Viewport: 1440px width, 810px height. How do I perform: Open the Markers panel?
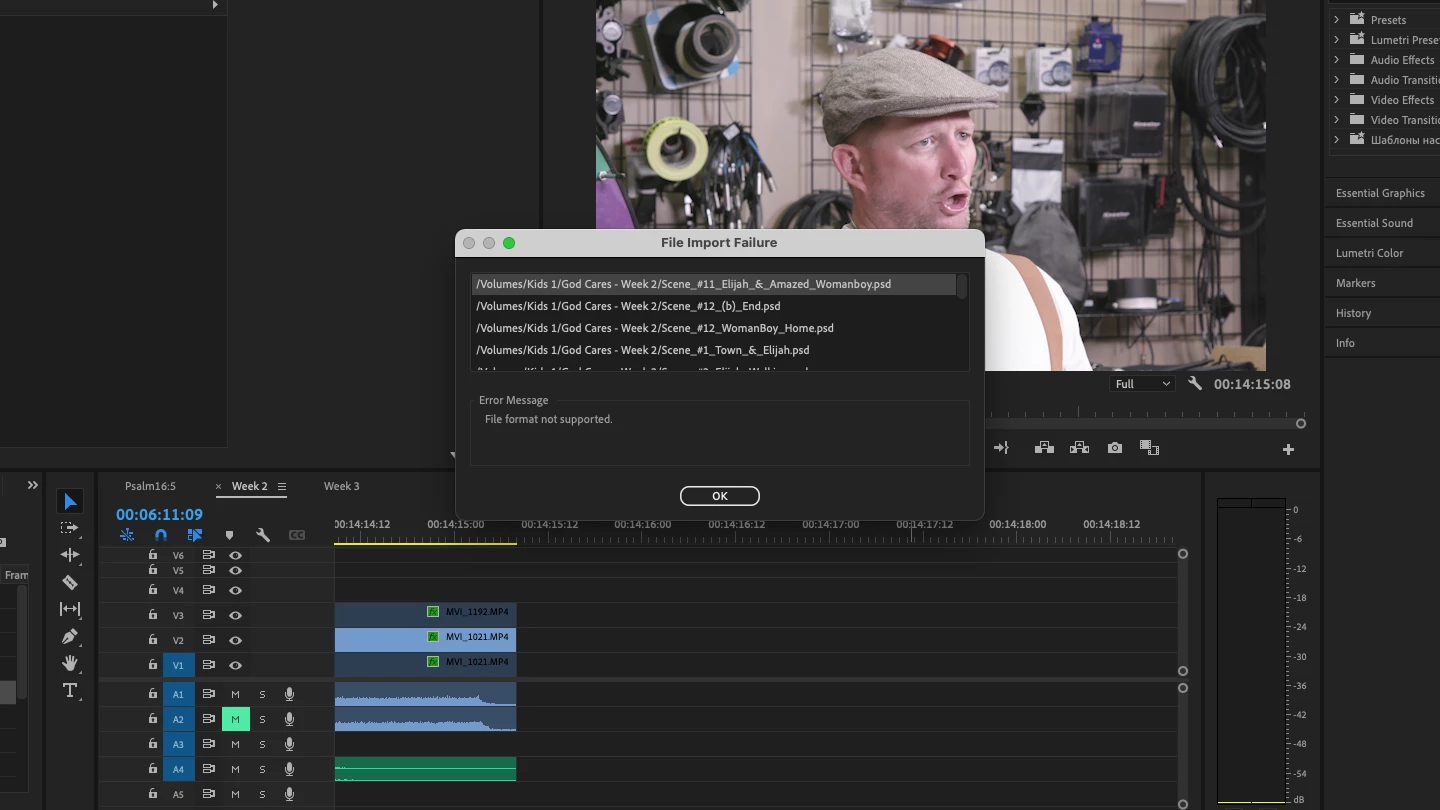click(x=1355, y=283)
